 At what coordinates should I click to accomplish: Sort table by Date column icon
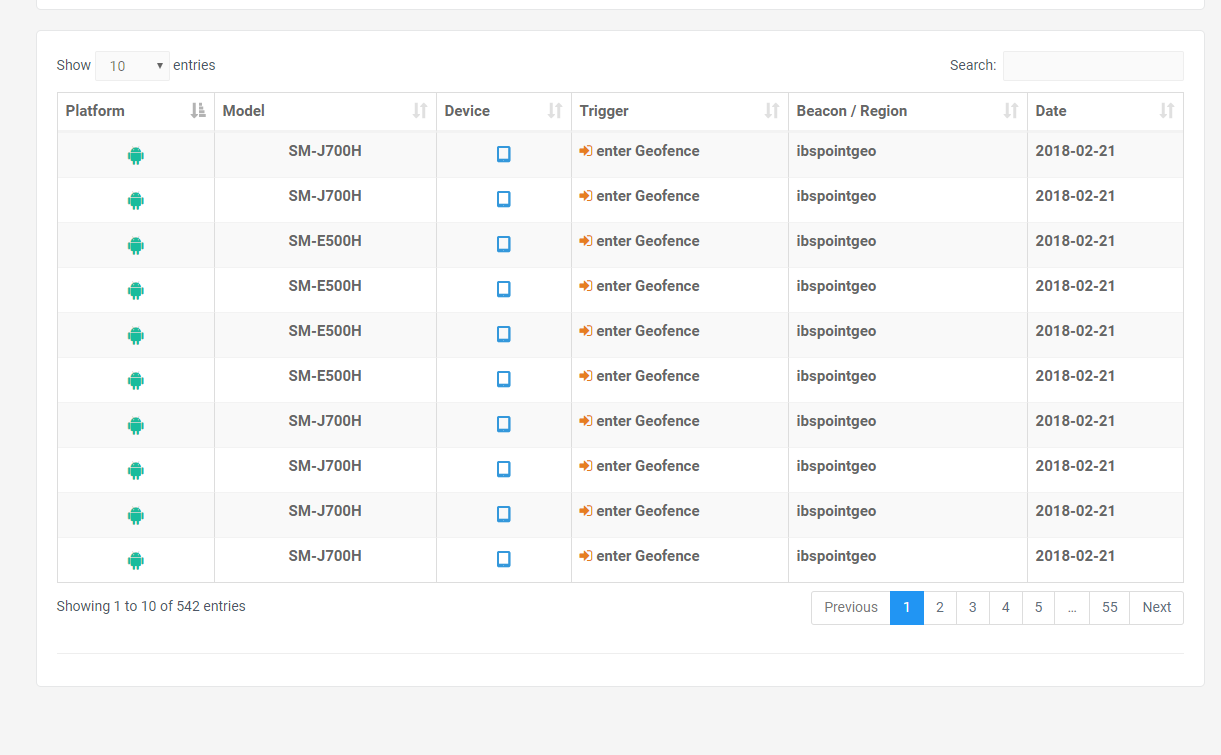pos(1167,111)
